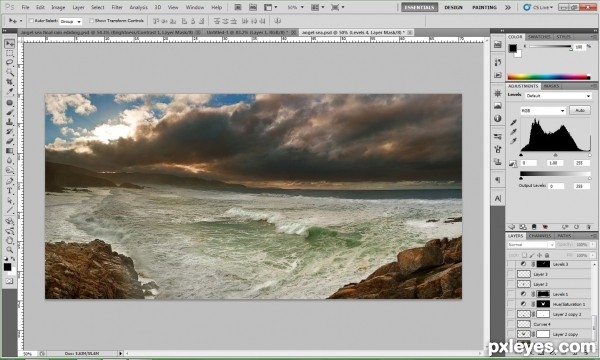This screenshot has width=600, height=360.
Task: Toggle visibility of Levels 3 layer
Action: tap(510, 264)
